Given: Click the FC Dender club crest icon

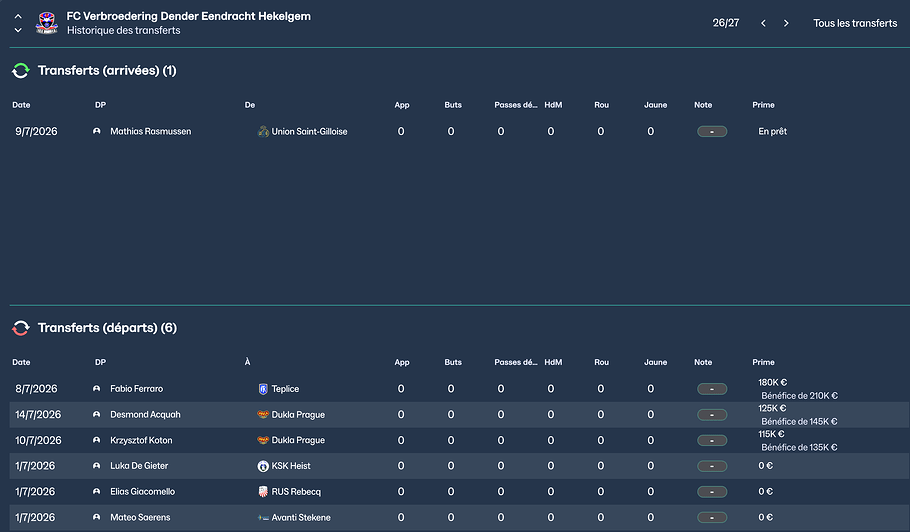Looking at the screenshot, I should click(46, 23).
